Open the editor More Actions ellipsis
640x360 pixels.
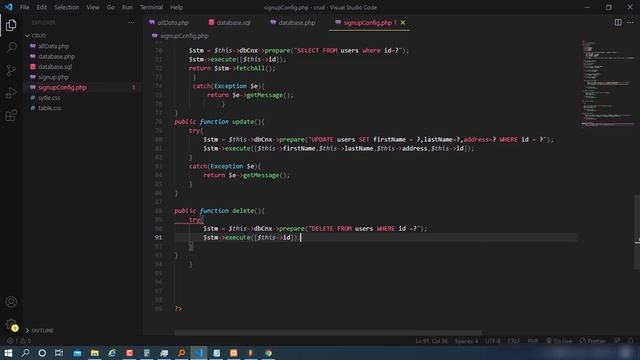(631, 22)
